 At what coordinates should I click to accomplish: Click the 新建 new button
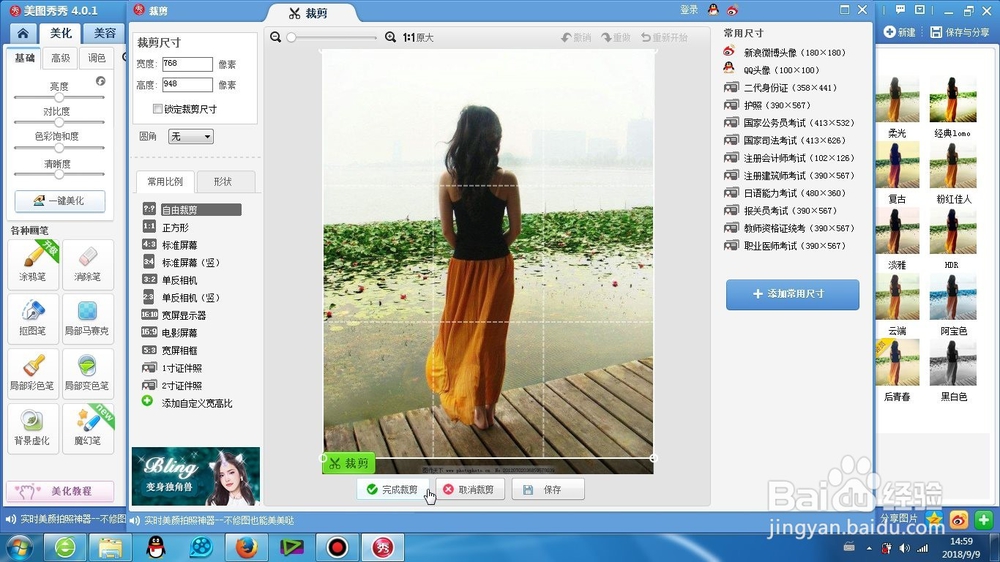[900, 32]
